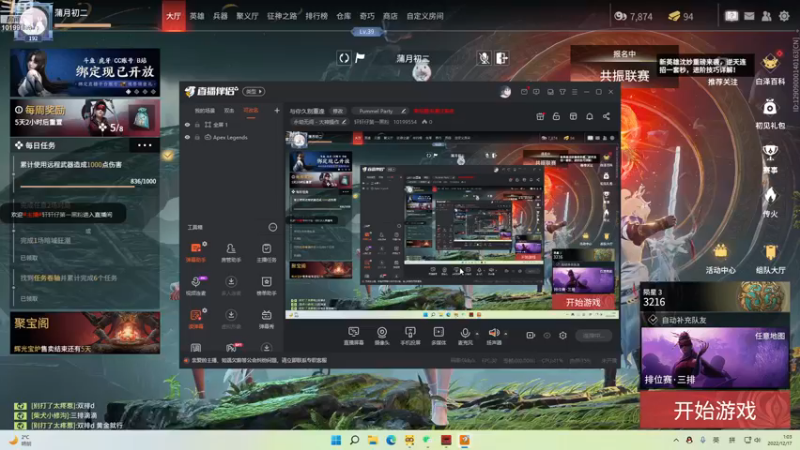This screenshot has width=800, height=450.
Task: Click the team flag icon beside player name
Action: click(x=360, y=58)
